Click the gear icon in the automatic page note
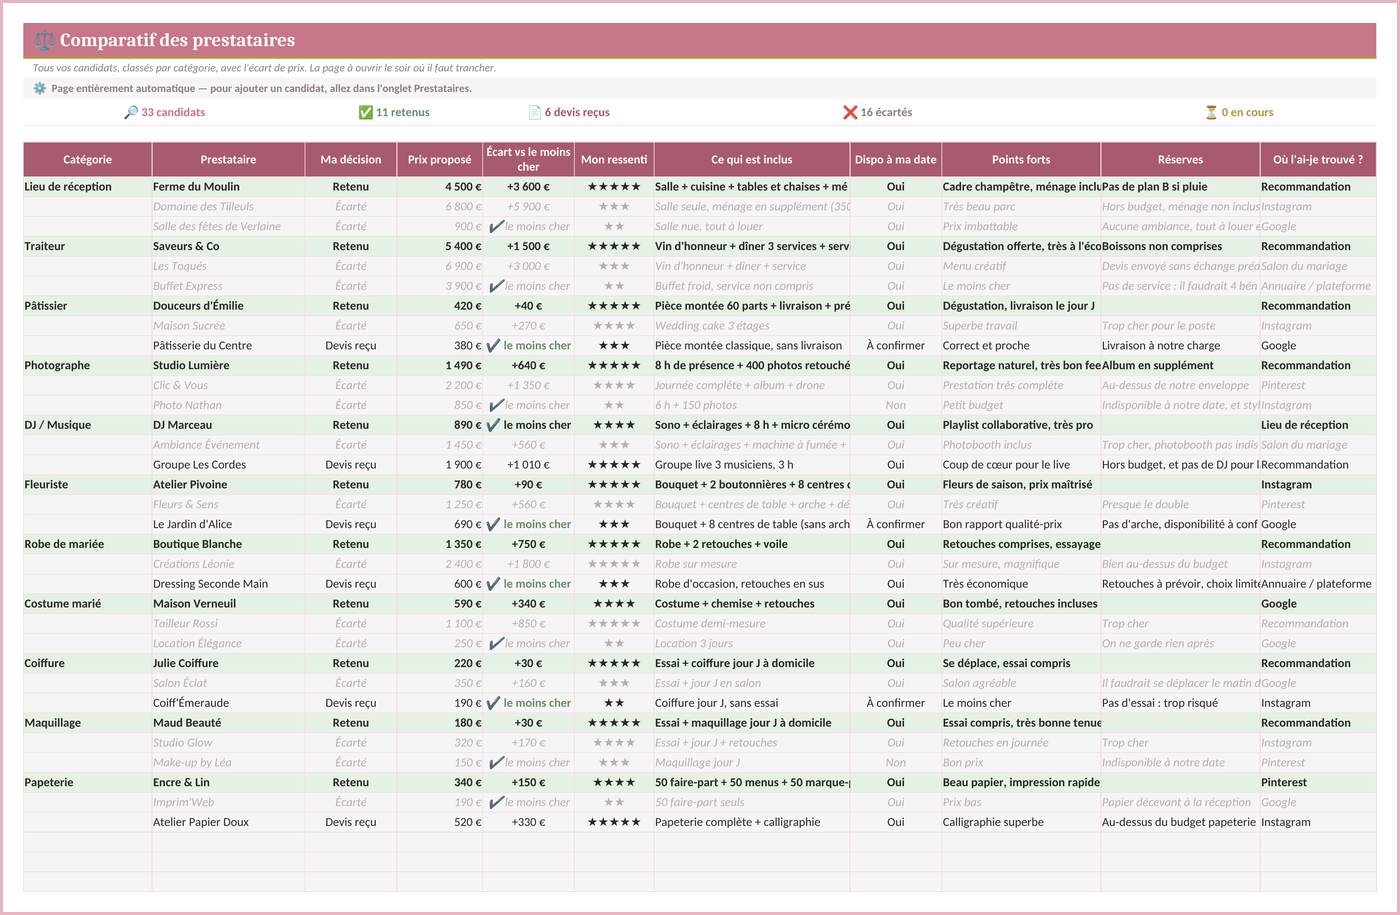Screen dimensions: 1400x915 click(x=40, y=88)
